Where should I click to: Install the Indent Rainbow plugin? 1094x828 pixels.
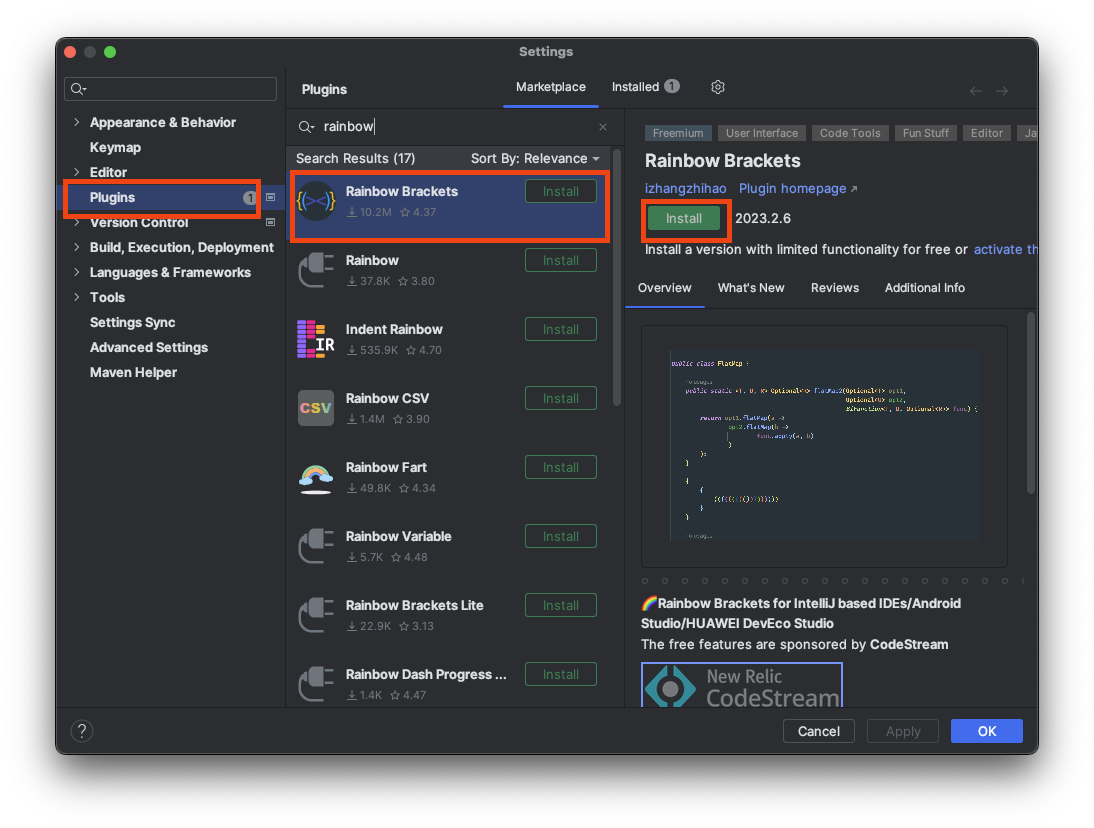pos(561,330)
